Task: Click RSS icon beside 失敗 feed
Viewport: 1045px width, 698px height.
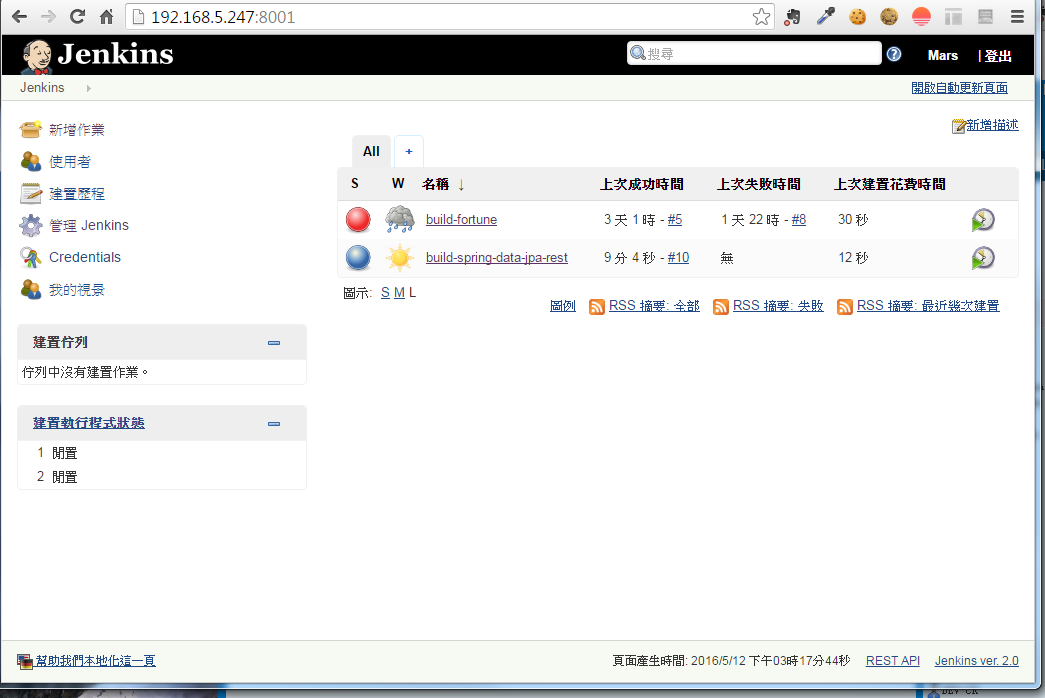Action: (x=720, y=307)
